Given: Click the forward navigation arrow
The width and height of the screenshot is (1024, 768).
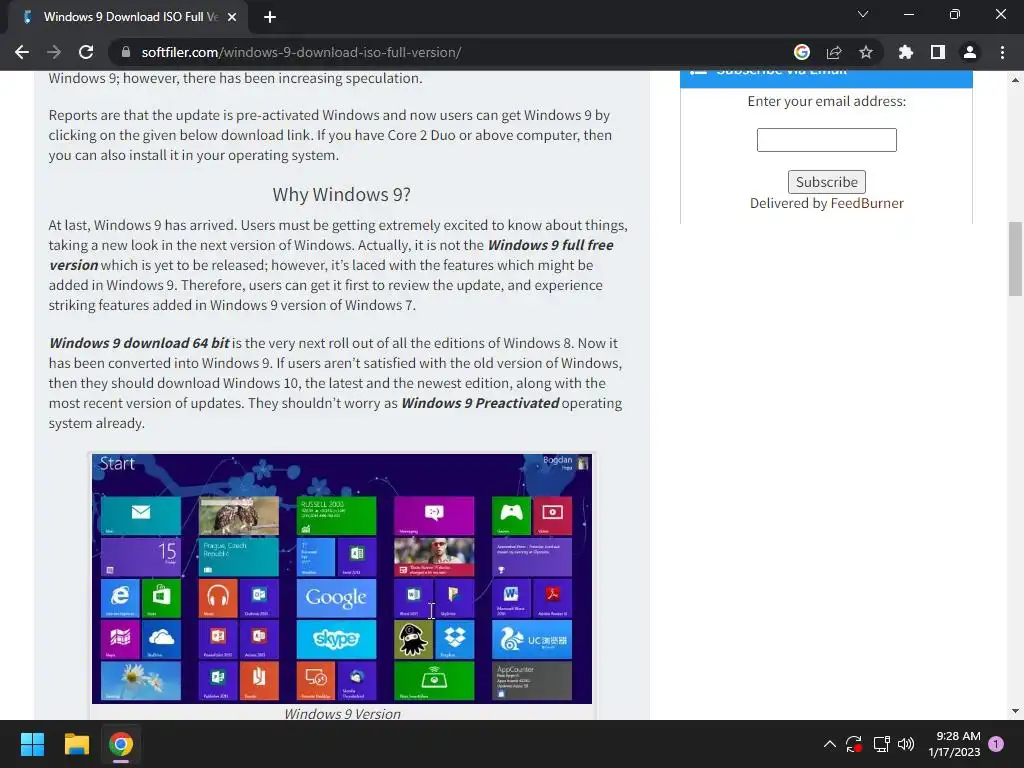Looking at the screenshot, I should 54,52.
